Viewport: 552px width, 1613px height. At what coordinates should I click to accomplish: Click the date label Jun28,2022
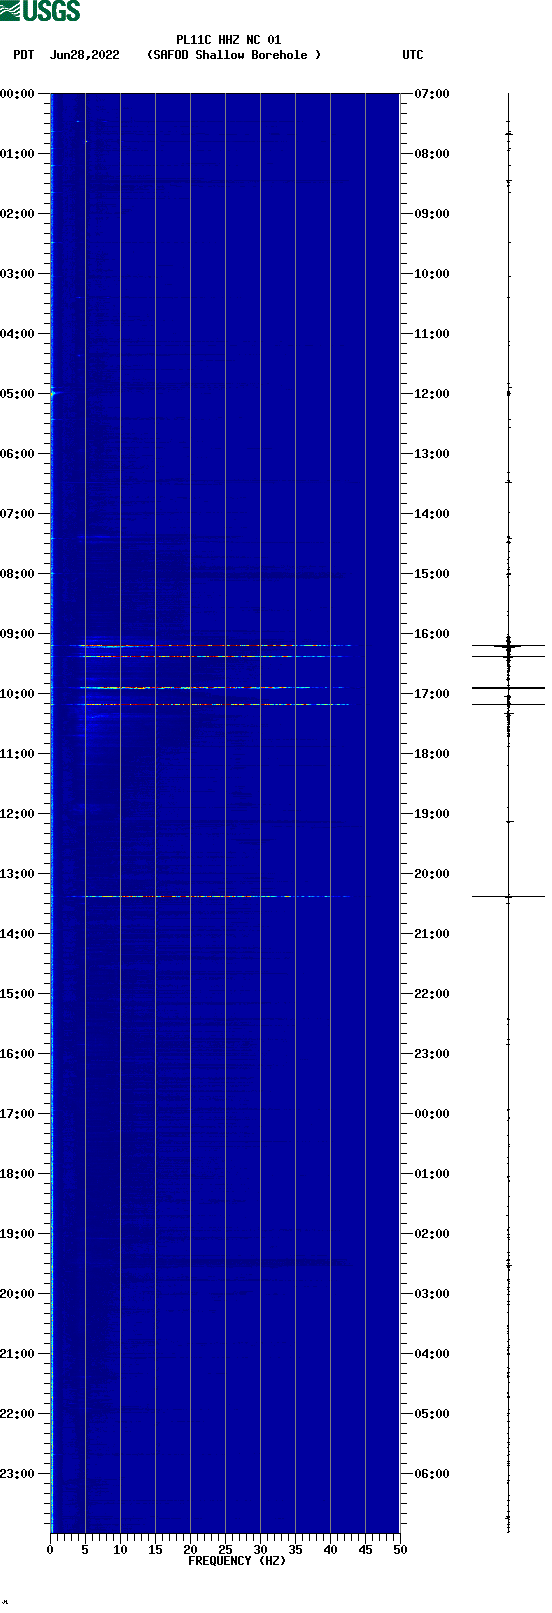click(x=85, y=55)
